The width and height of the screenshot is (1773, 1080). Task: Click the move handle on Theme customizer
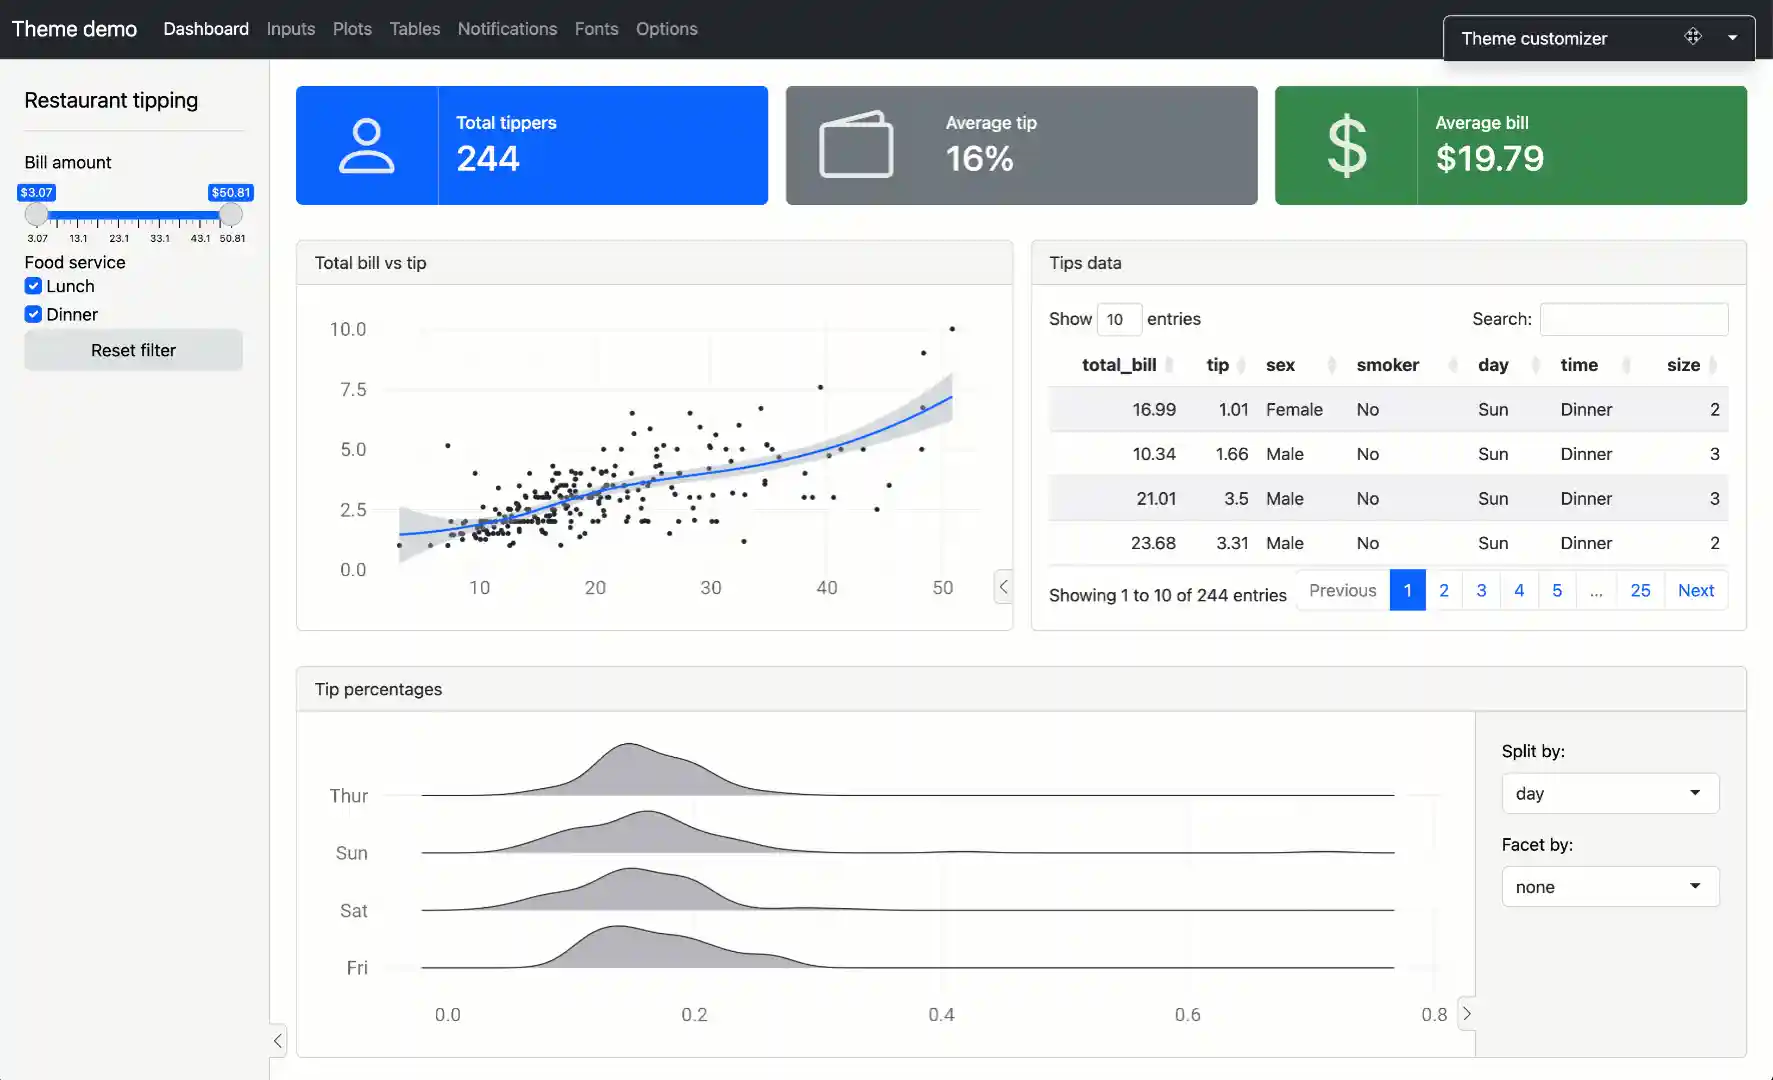1694,36
